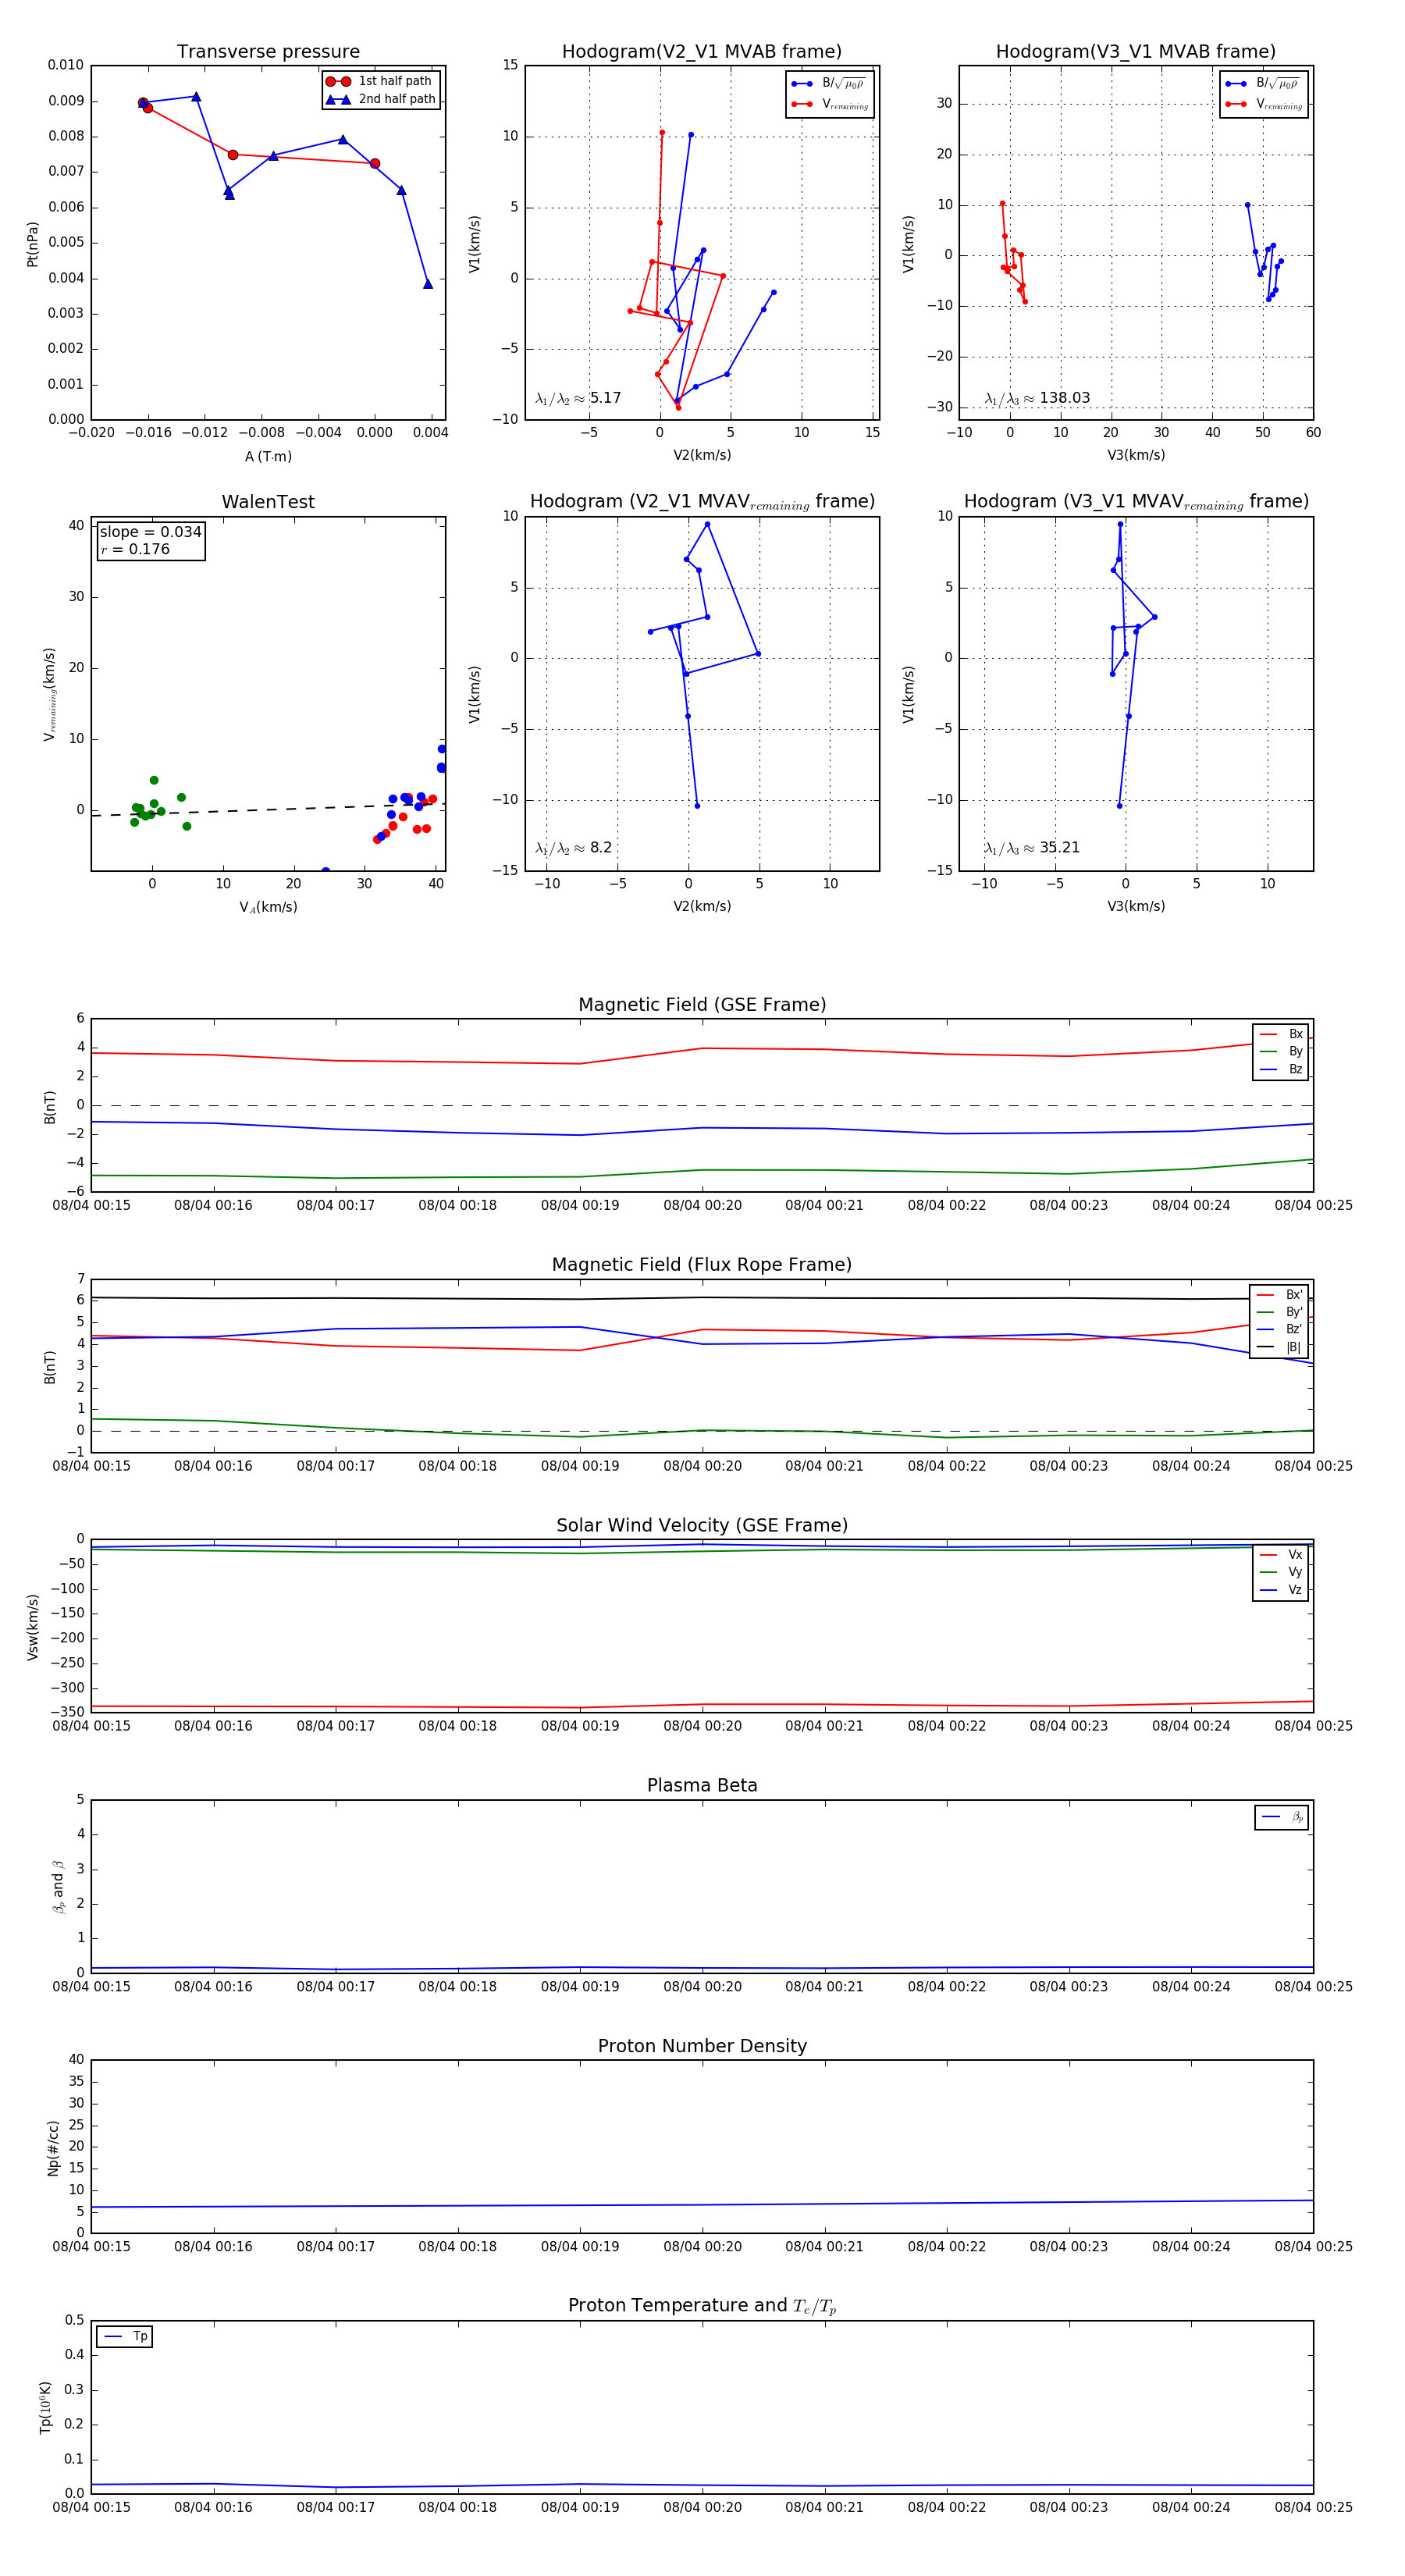Click the 'By' legend entry in GSE magnetic field
This screenshot has width=1405, height=2576.
[1281, 1051]
